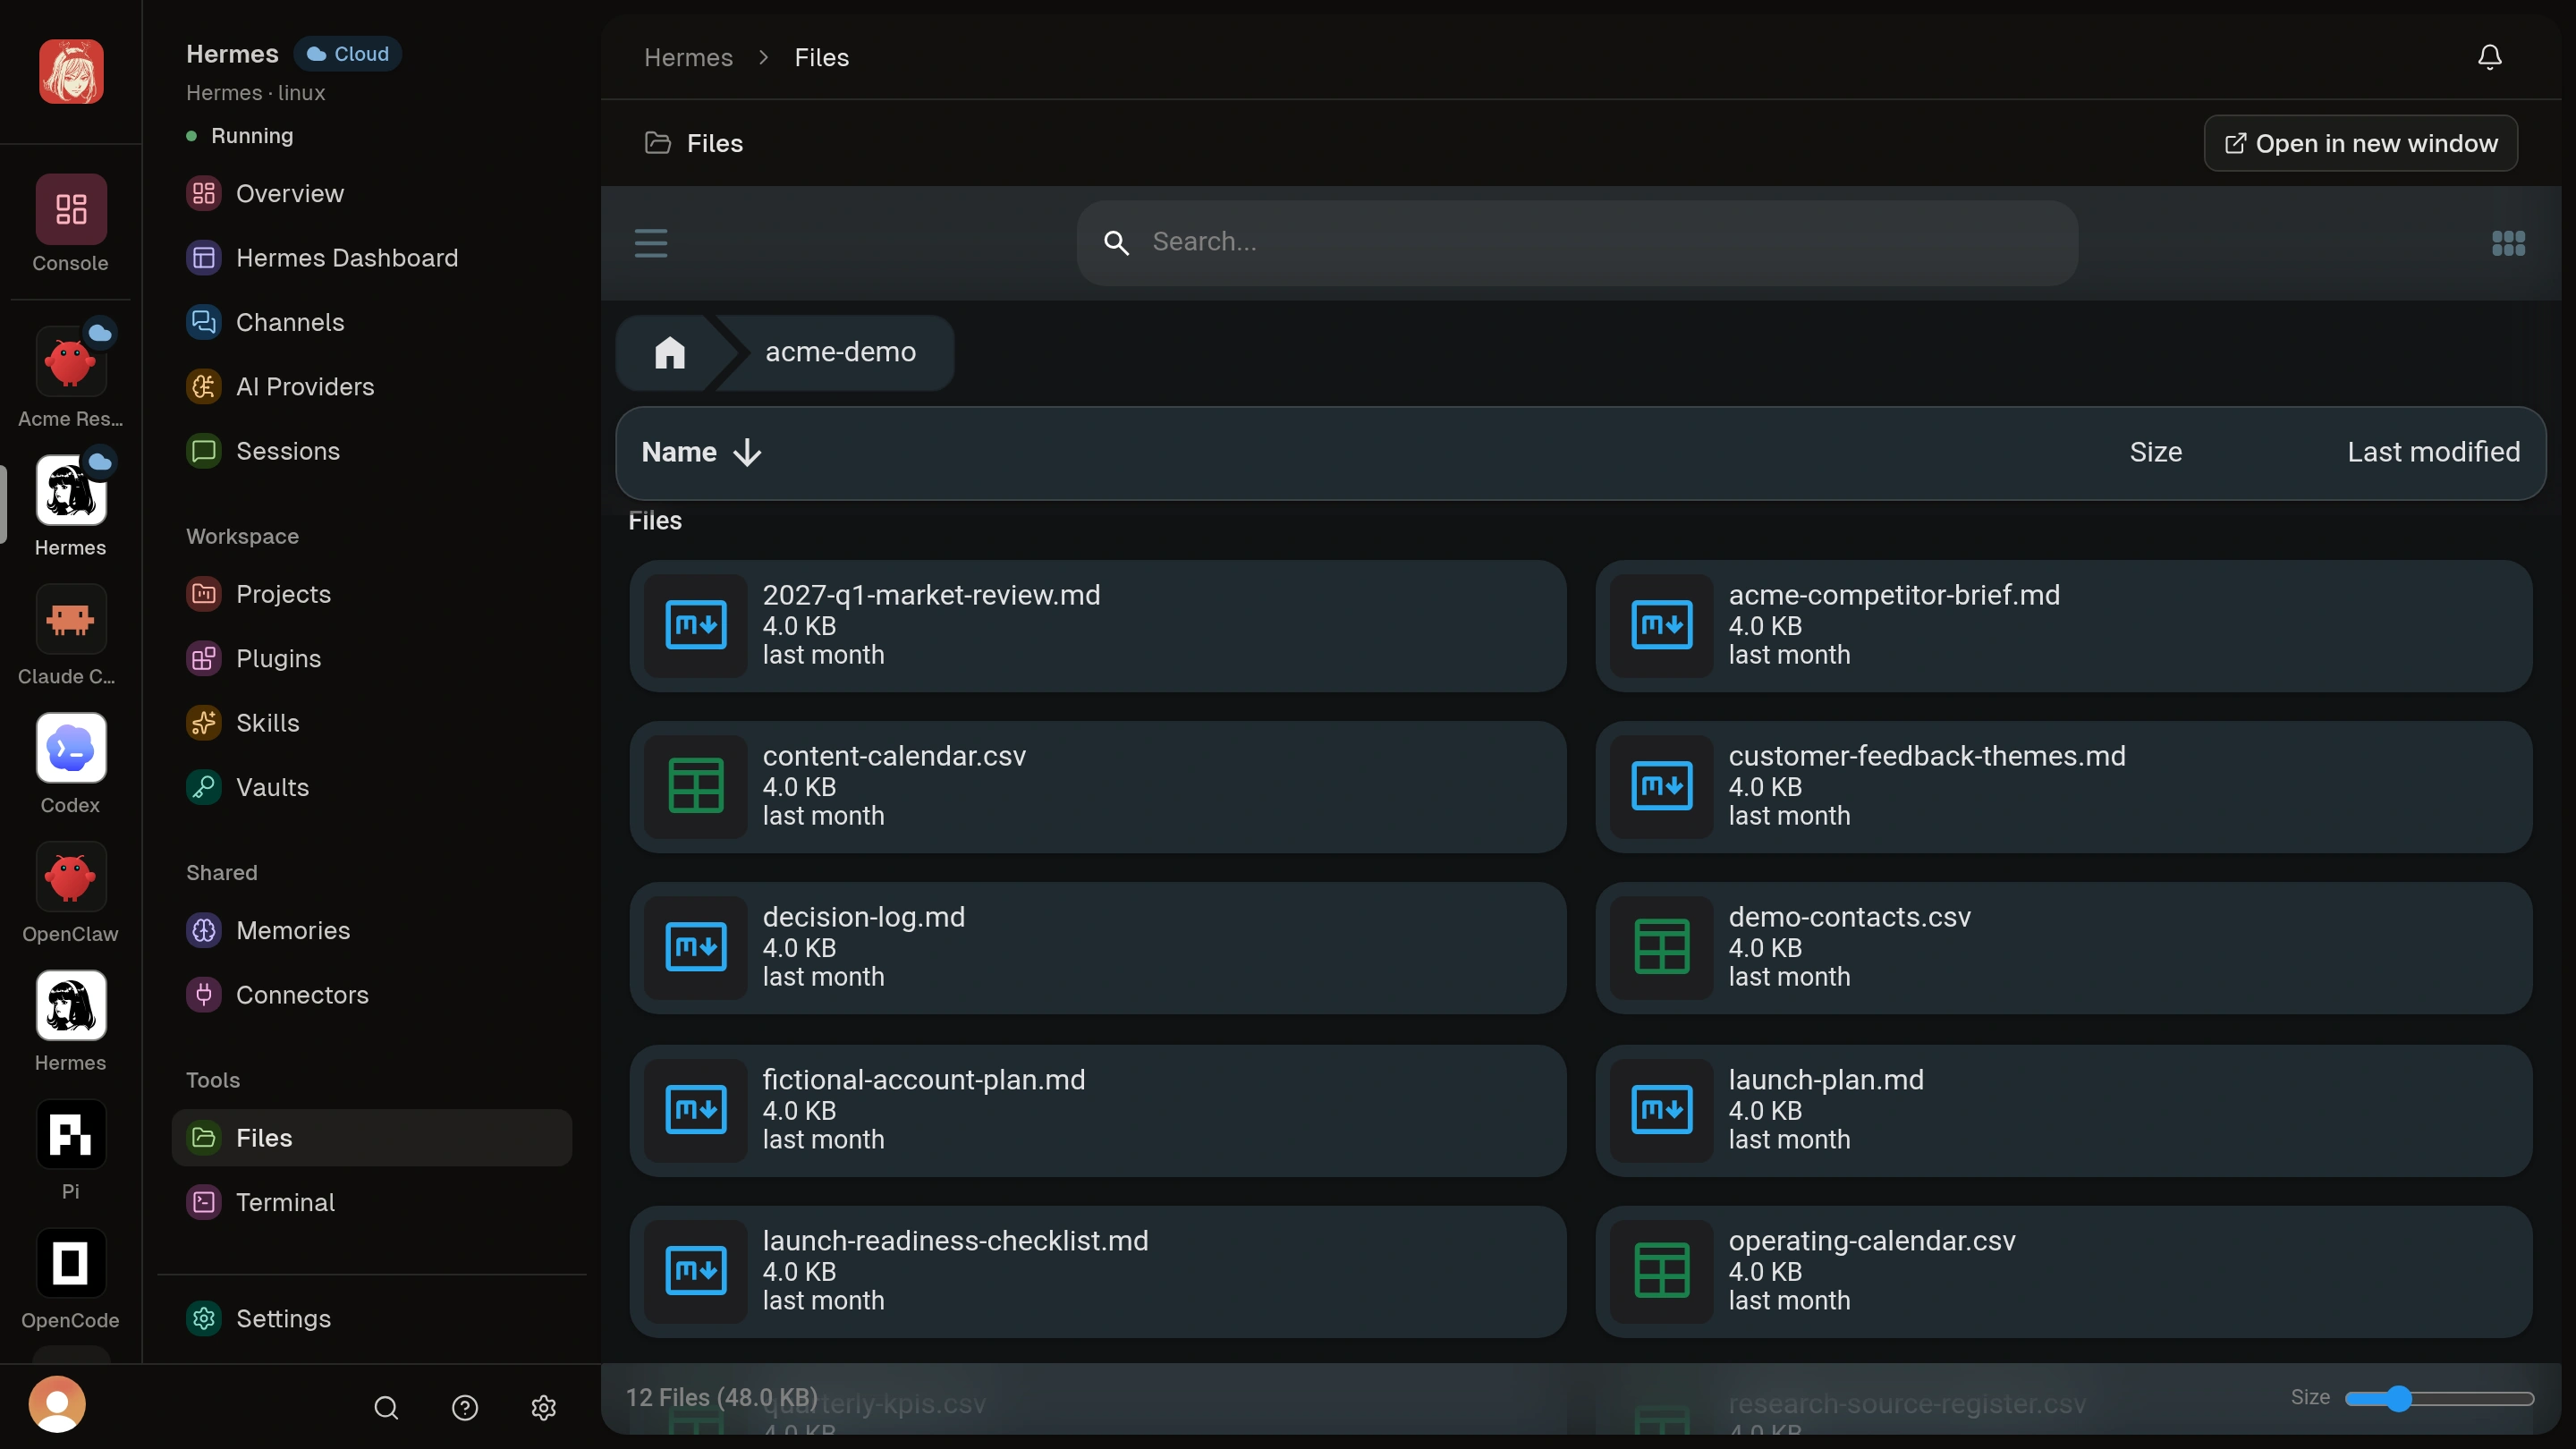Open the Console app icon
The image size is (2576, 1449).
pyautogui.click(x=70, y=209)
